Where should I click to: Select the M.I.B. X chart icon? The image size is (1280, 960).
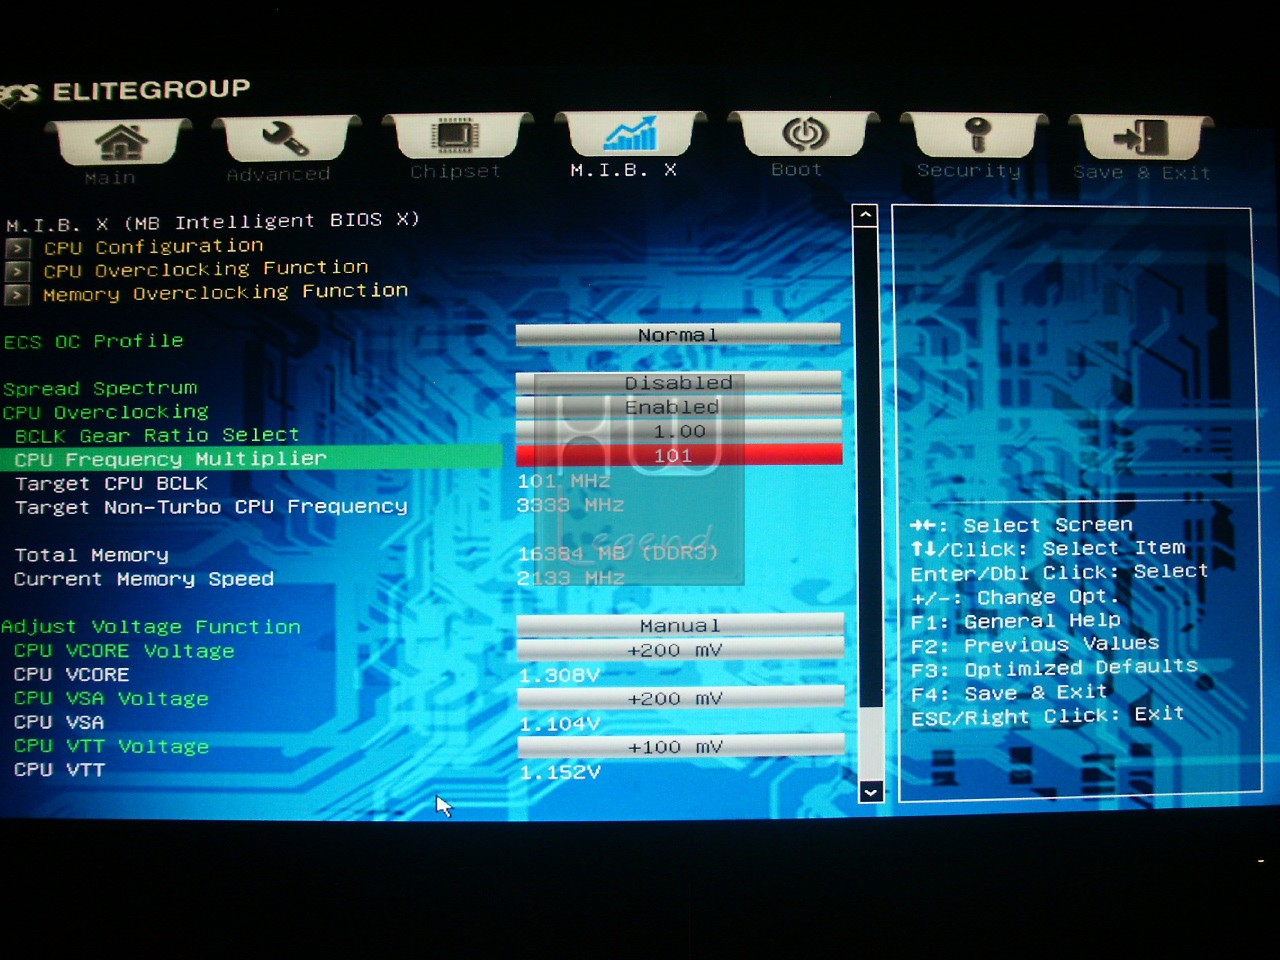pyautogui.click(x=630, y=134)
